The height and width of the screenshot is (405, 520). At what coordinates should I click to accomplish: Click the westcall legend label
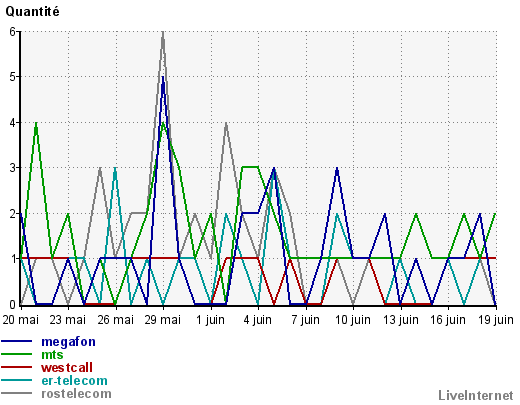[67, 368]
